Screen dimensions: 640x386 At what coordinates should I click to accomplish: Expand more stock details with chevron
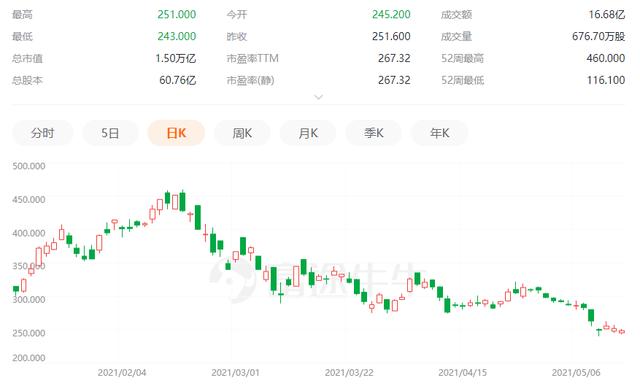coord(319,97)
